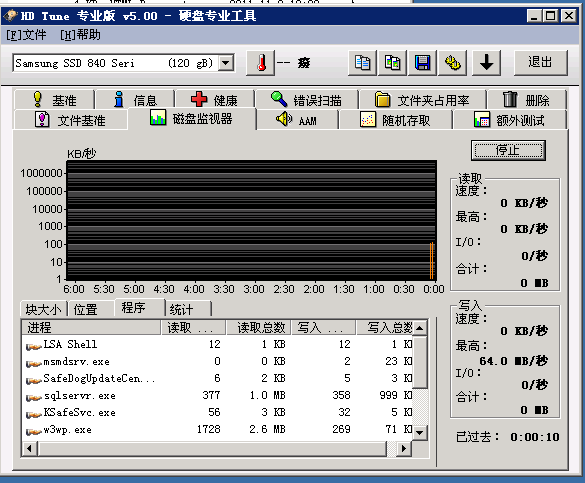The width and height of the screenshot is (585, 483).
Task: Select the sqlservr.exe row
Action: (x=217, y=396)
